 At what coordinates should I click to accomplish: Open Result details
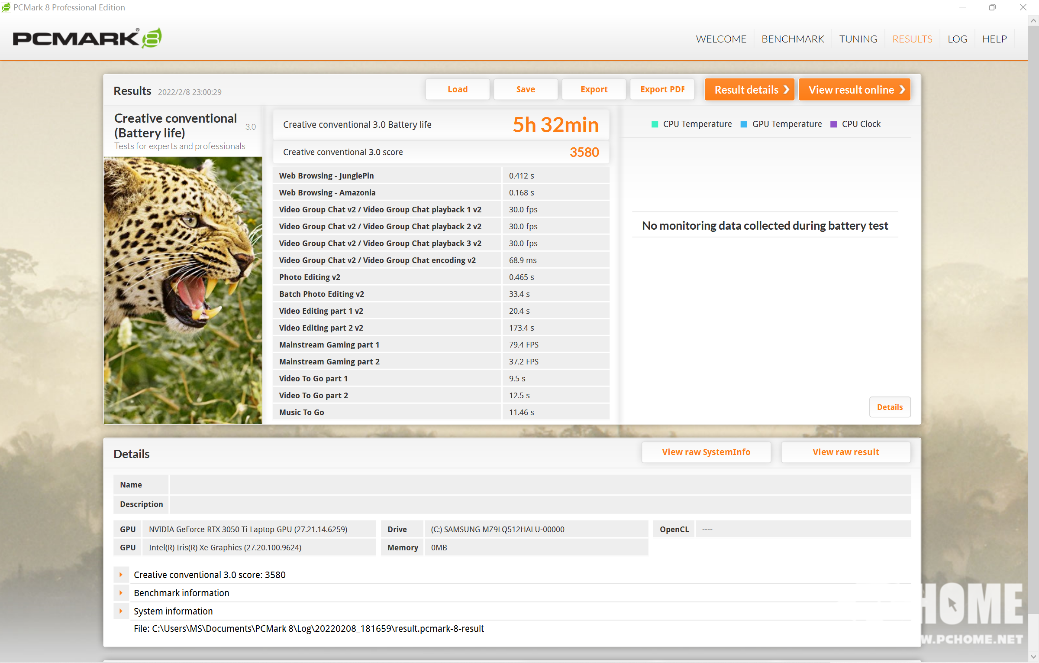coord(751,90)
